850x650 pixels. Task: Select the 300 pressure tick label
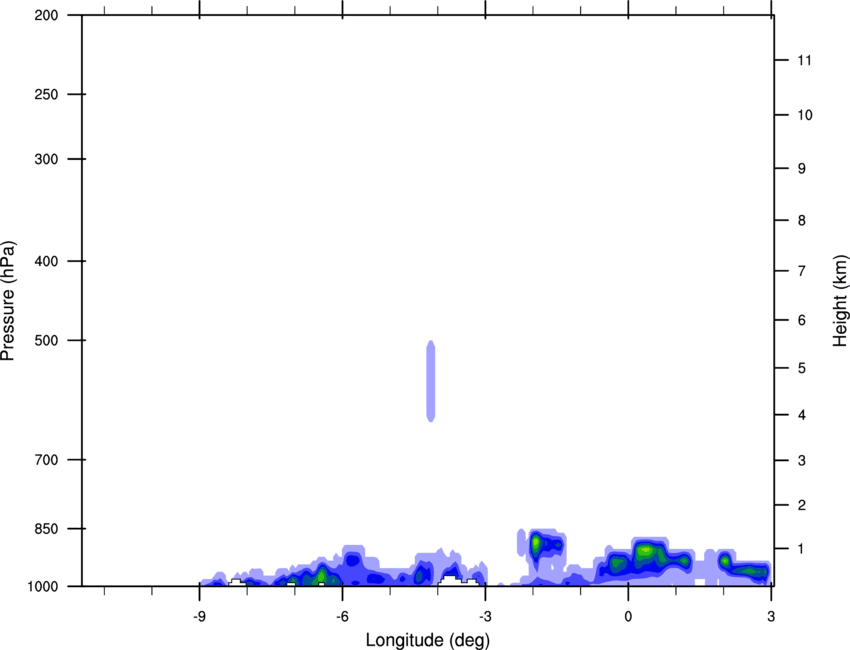click(x=46, y=159)
